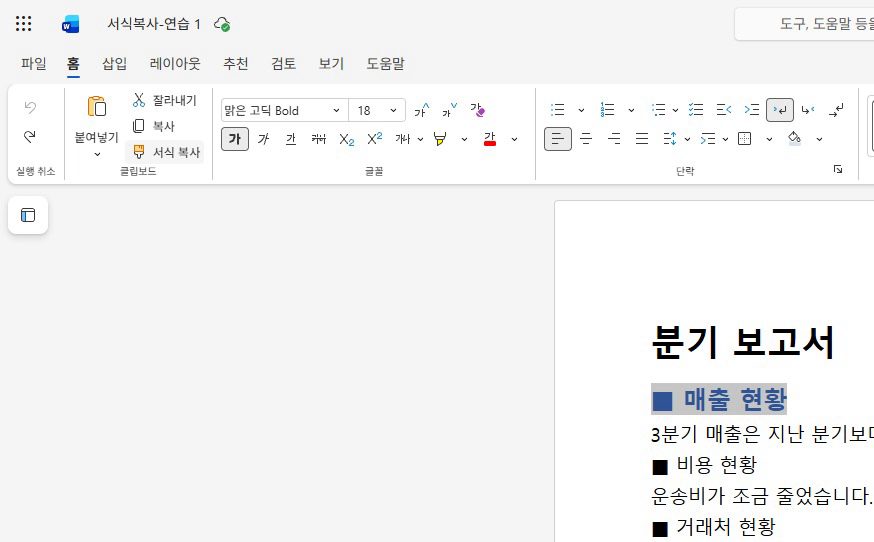
Task: Click the special indent icon
Action: click(x=707, y=139)
